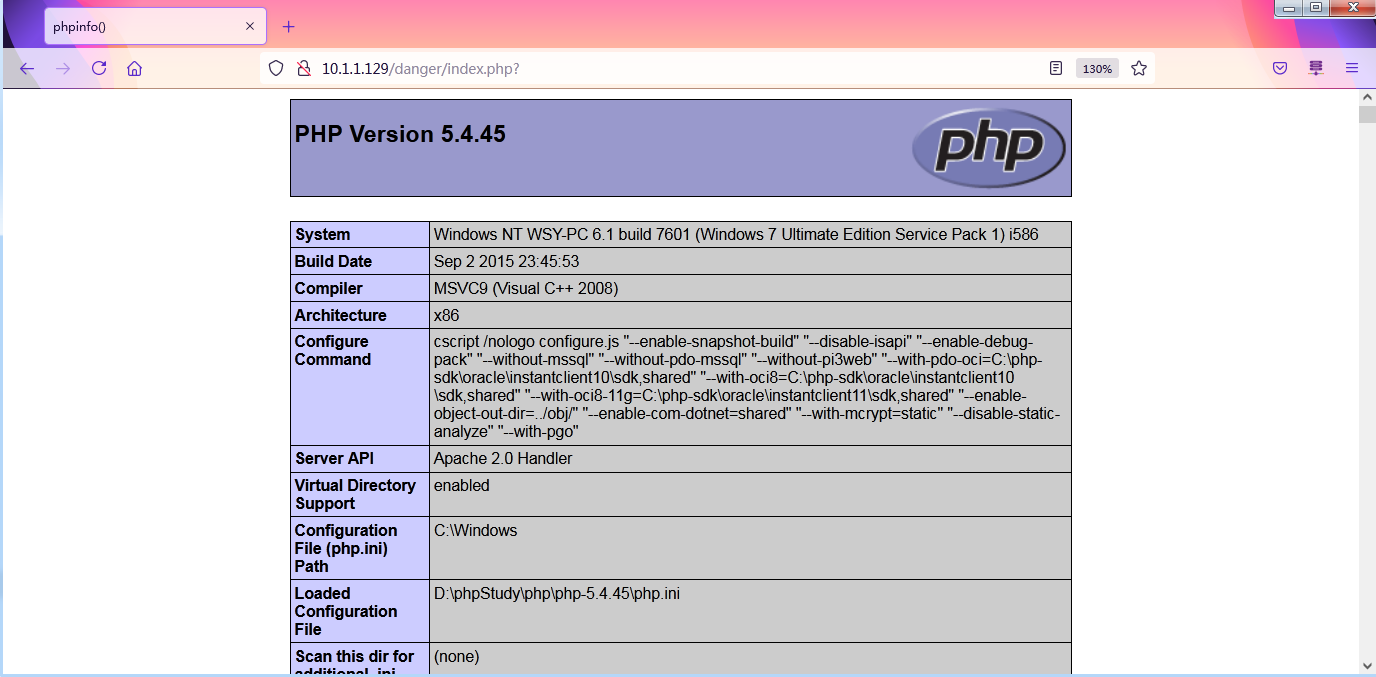Click the Loaded Configuration File label
Image resolution: width=1376 pixels, height=677 pixels.
click(x=346, y=612)
